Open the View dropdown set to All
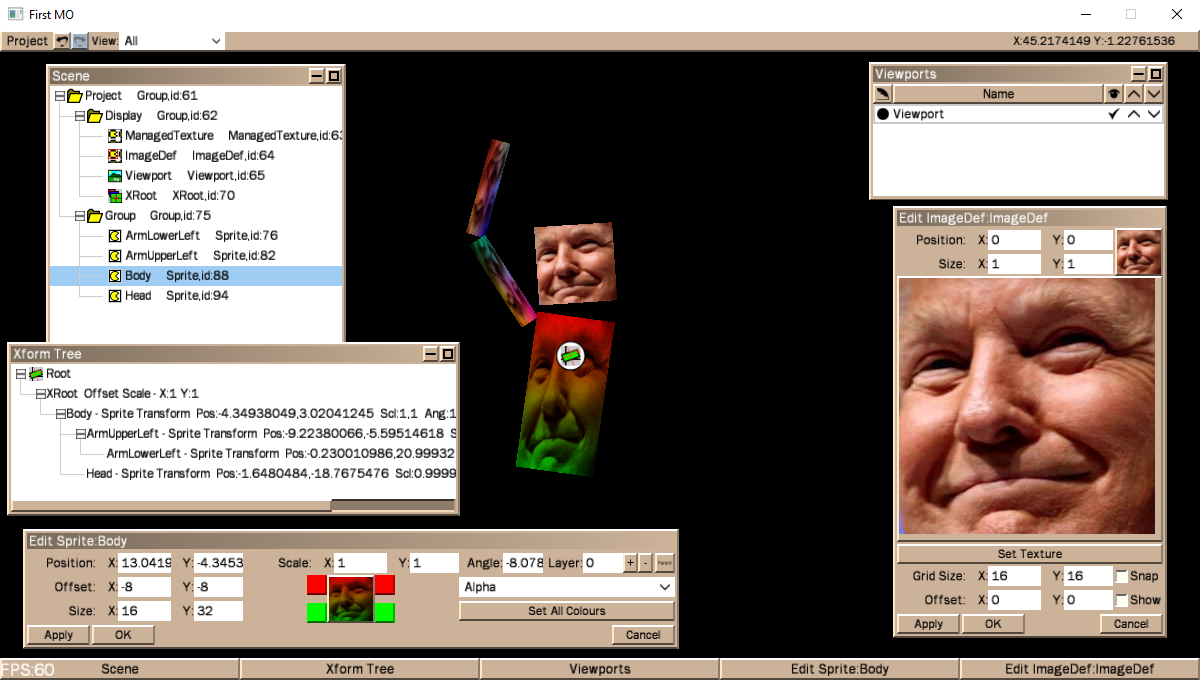This screenshot has height=680, width=1200. (x=172, y=41)
